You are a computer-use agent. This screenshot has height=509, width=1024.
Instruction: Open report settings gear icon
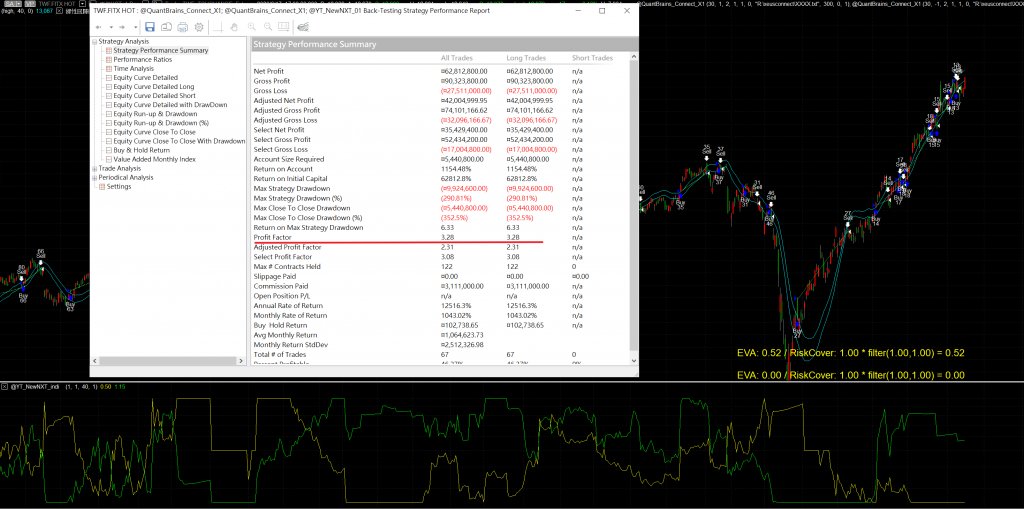click(x=199, y=26)
